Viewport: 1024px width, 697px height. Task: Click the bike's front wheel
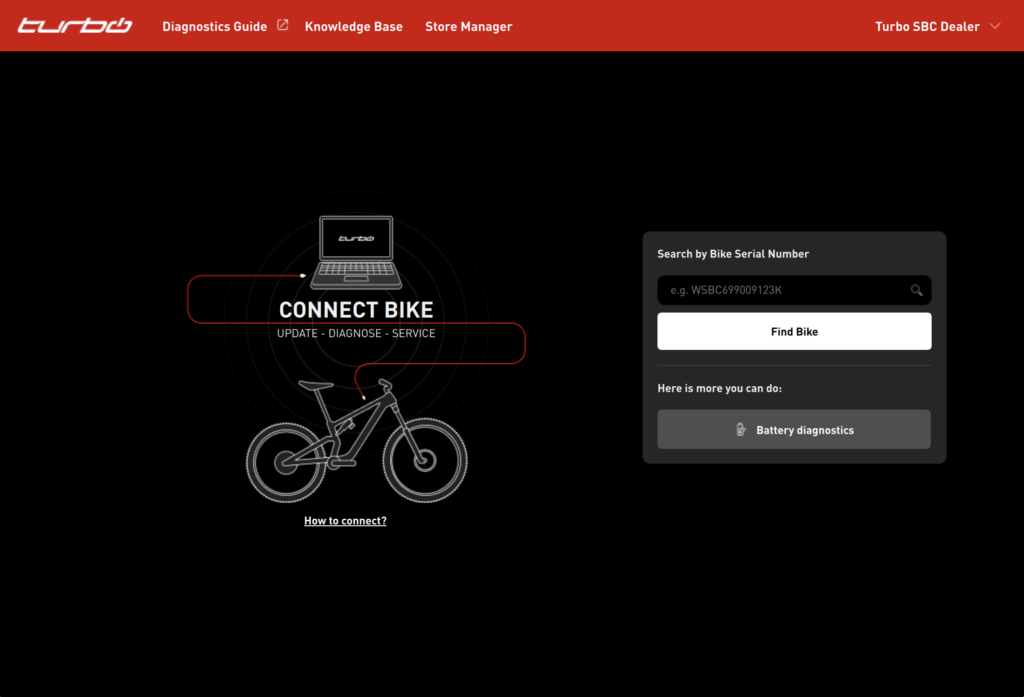tap(425, 461)
